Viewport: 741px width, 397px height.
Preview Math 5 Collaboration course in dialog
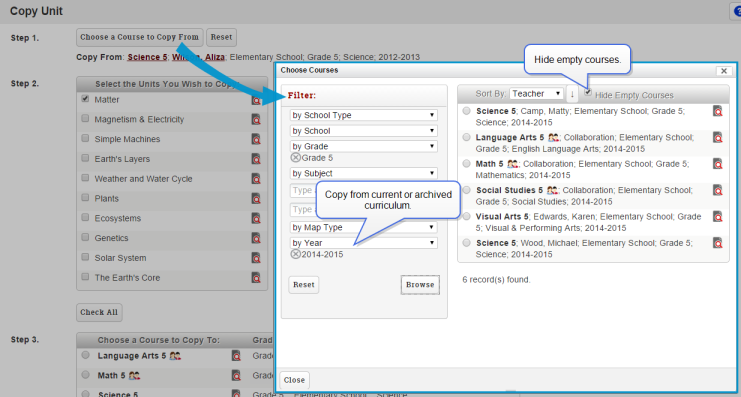[x=718, y=164]
